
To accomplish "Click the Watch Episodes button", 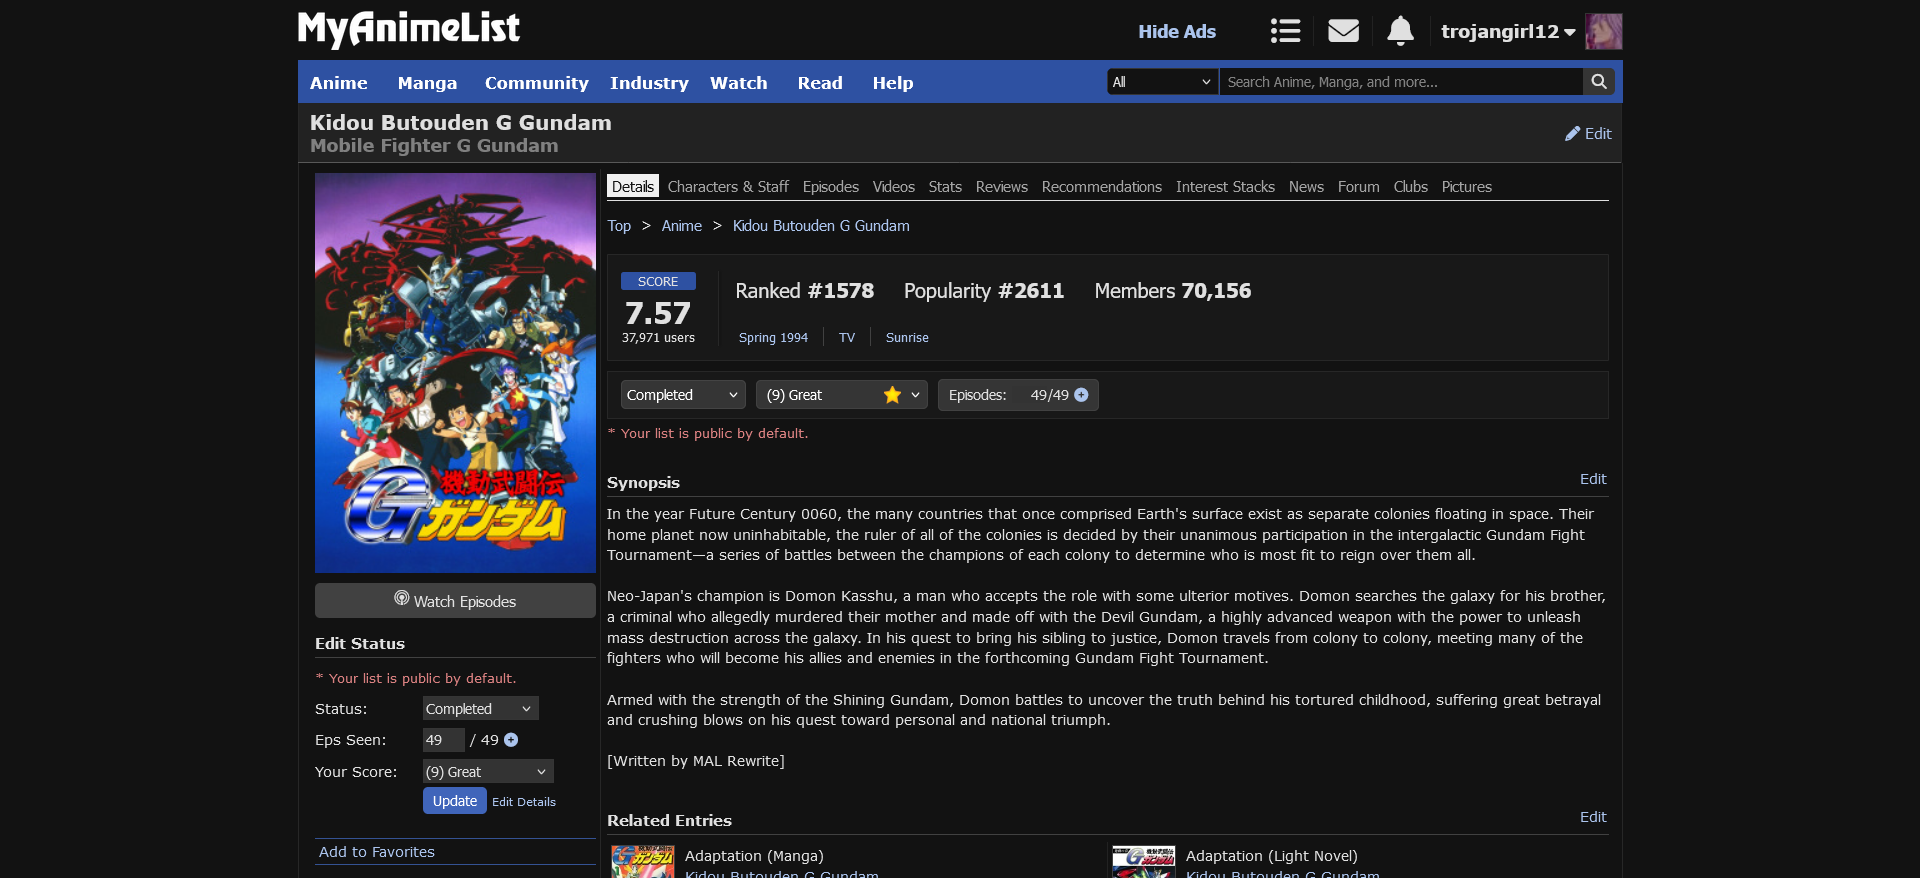I will click(455, 601).
